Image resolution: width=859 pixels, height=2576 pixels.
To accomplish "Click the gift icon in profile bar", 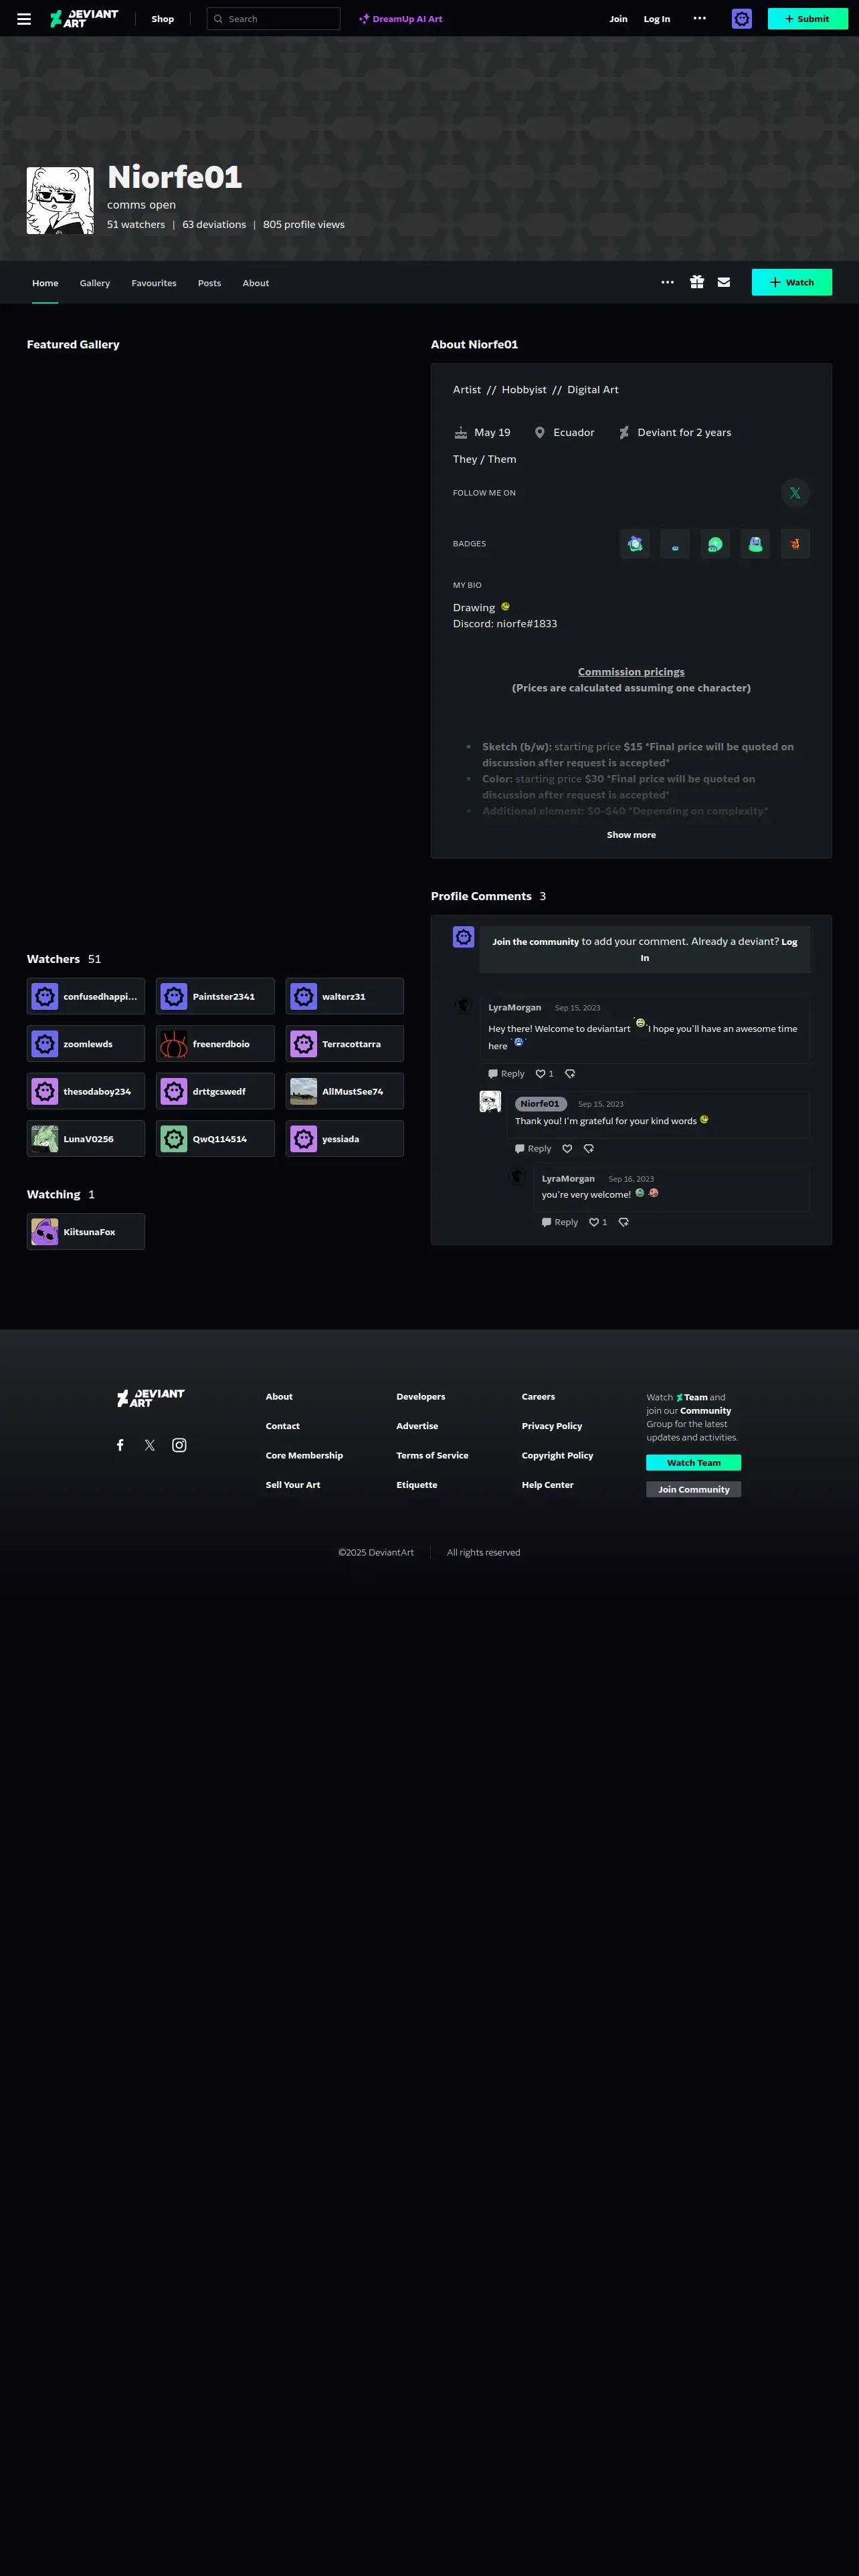I will click(697, 283).
